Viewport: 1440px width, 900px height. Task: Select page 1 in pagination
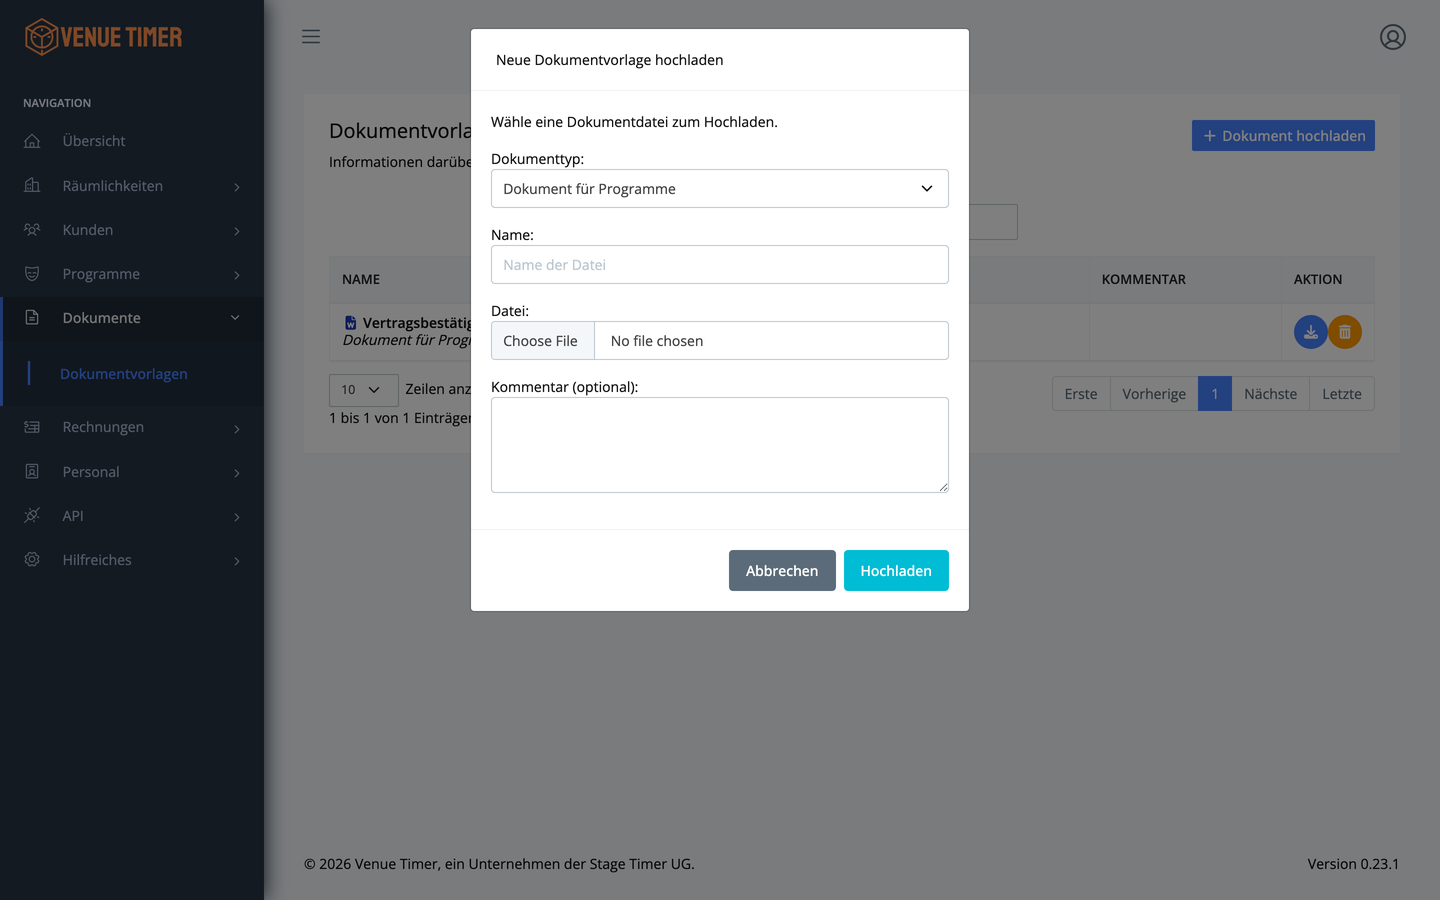click(1215, 394)
